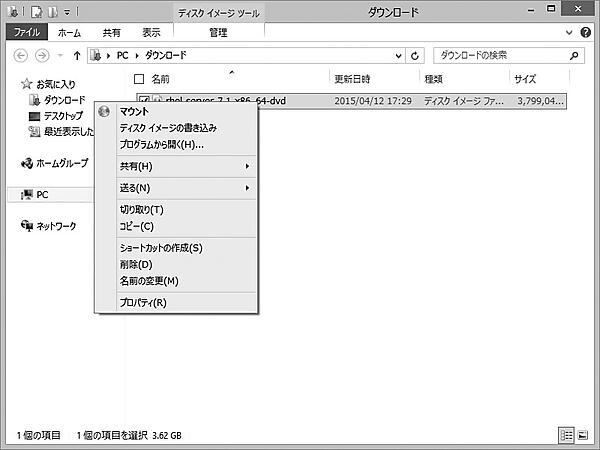Go up one folder level

point(77,56)
